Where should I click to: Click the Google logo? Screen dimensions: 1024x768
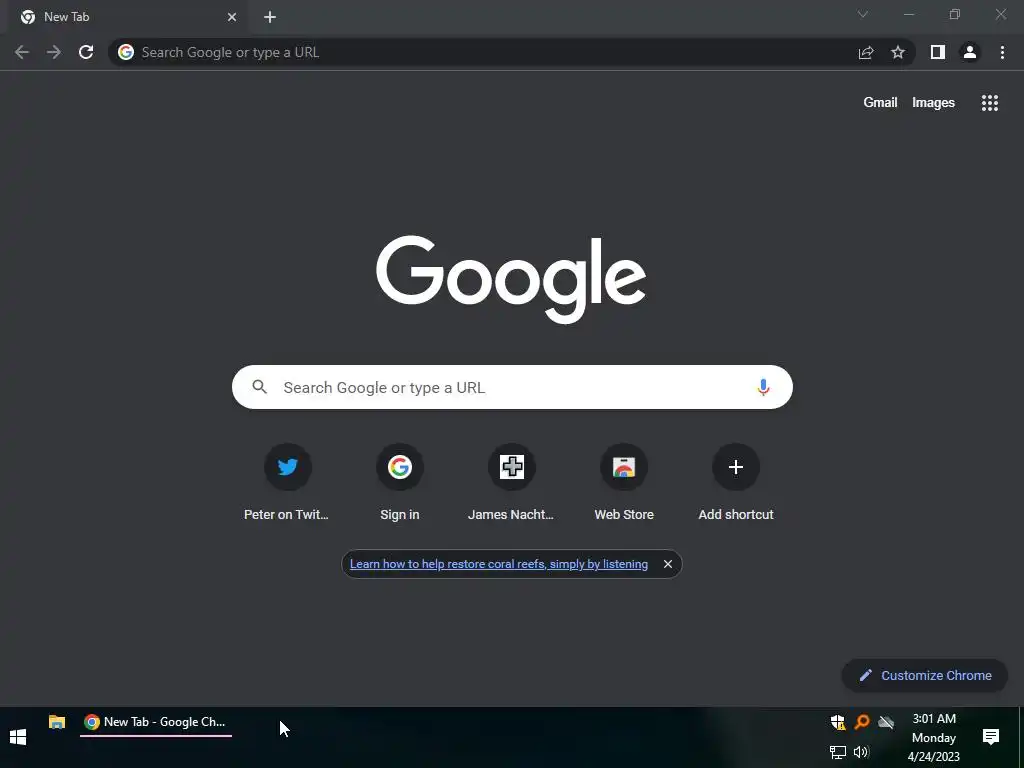point(511,280)
